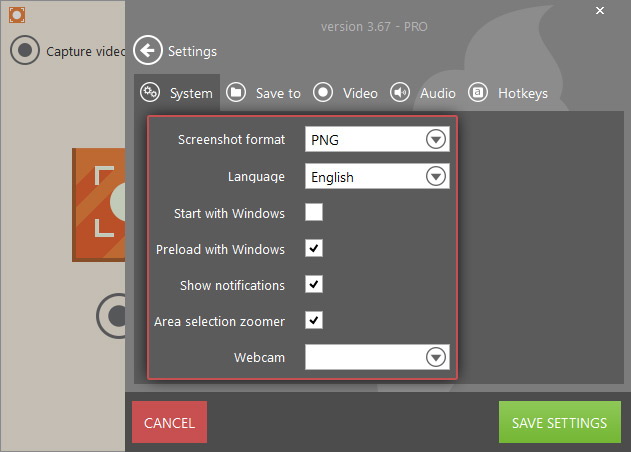This screenshot has width=631, height=452.
Task: Click the System gears icon
Action: click(150, 93)
